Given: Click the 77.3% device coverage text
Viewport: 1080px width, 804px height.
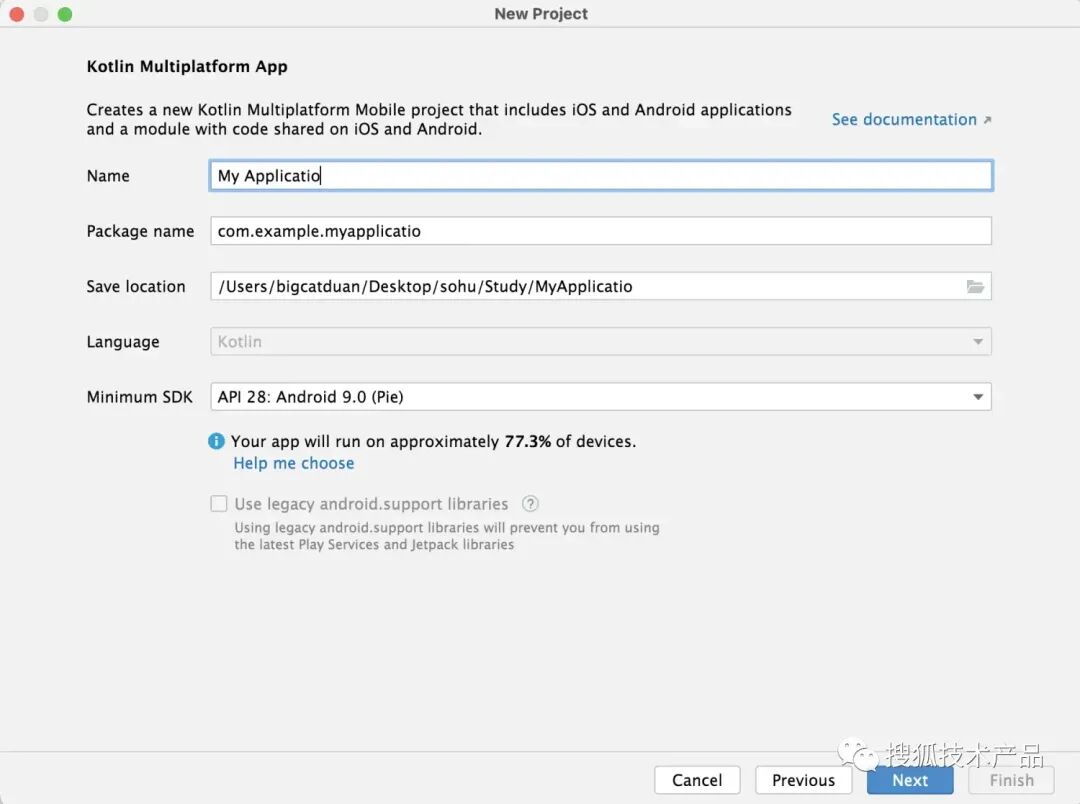Looking at the screenshot, I should (x=528, y=441).
